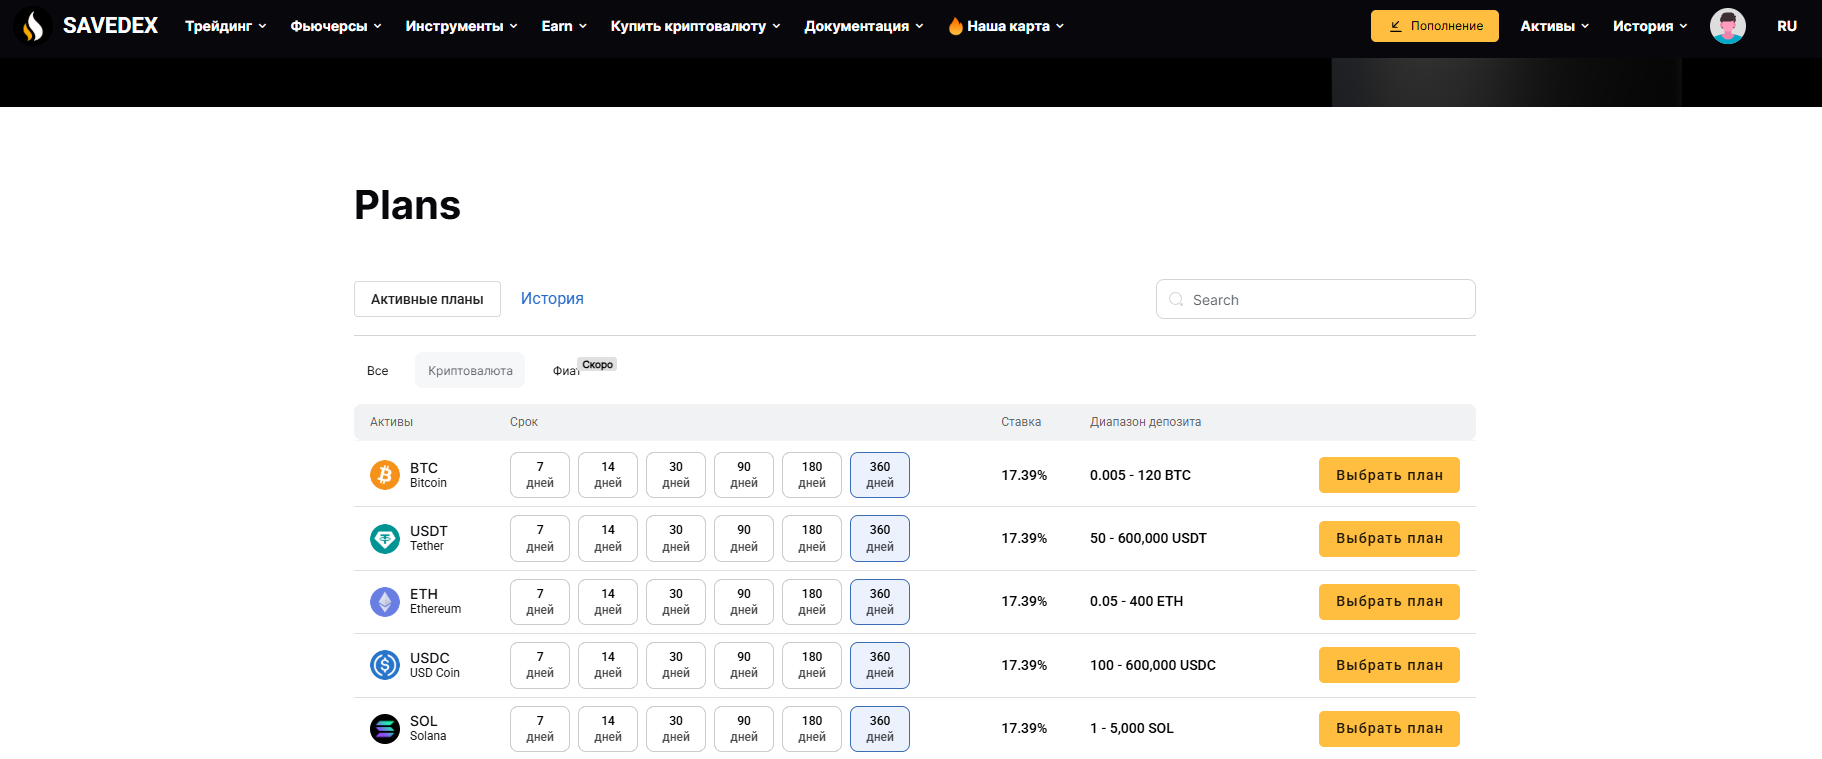Click Выбрать план for BTC
The width and height of the screenshot is (1822, 759).
(1389, 475)
